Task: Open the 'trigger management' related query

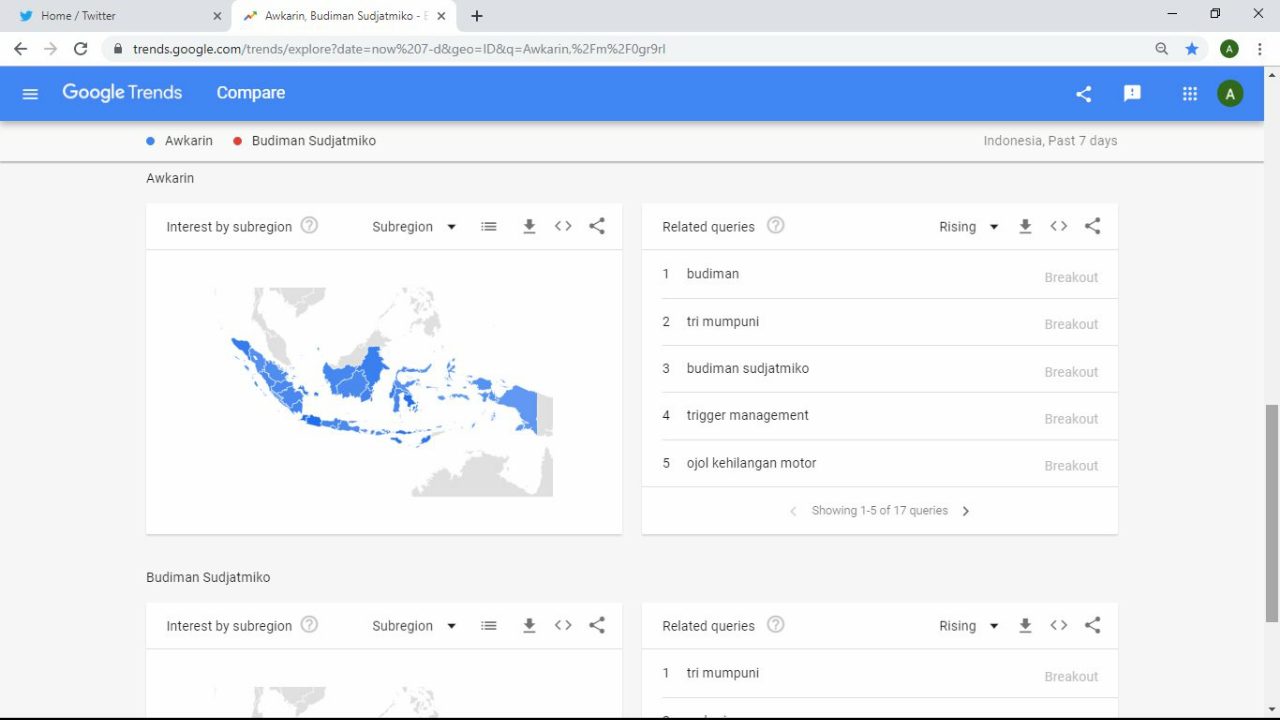Action: tap(748, 416)
